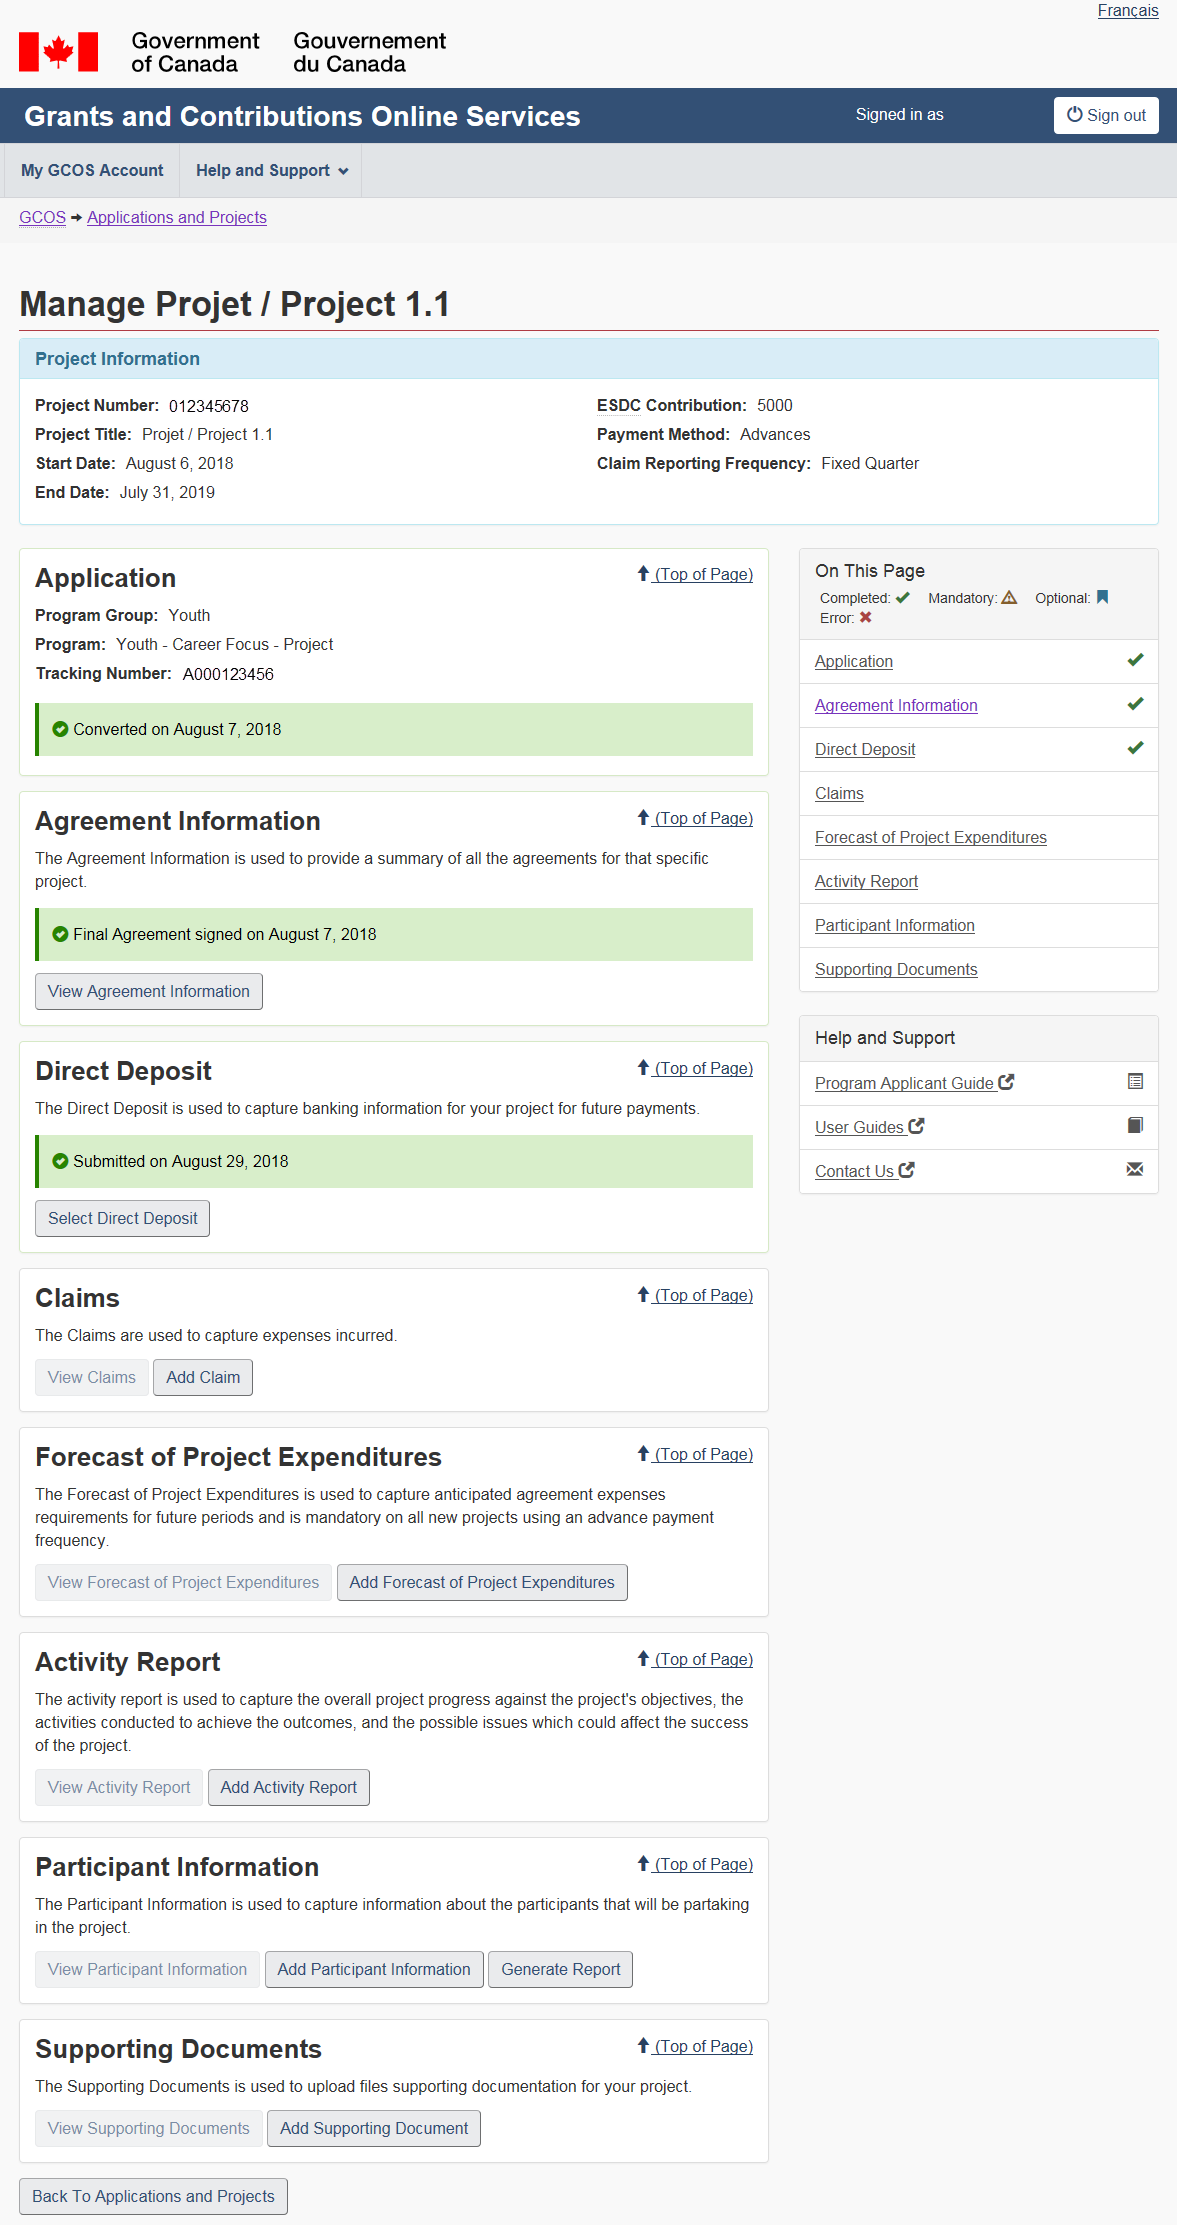Jump to Activity Report in sidebar

tap(866, 882)
